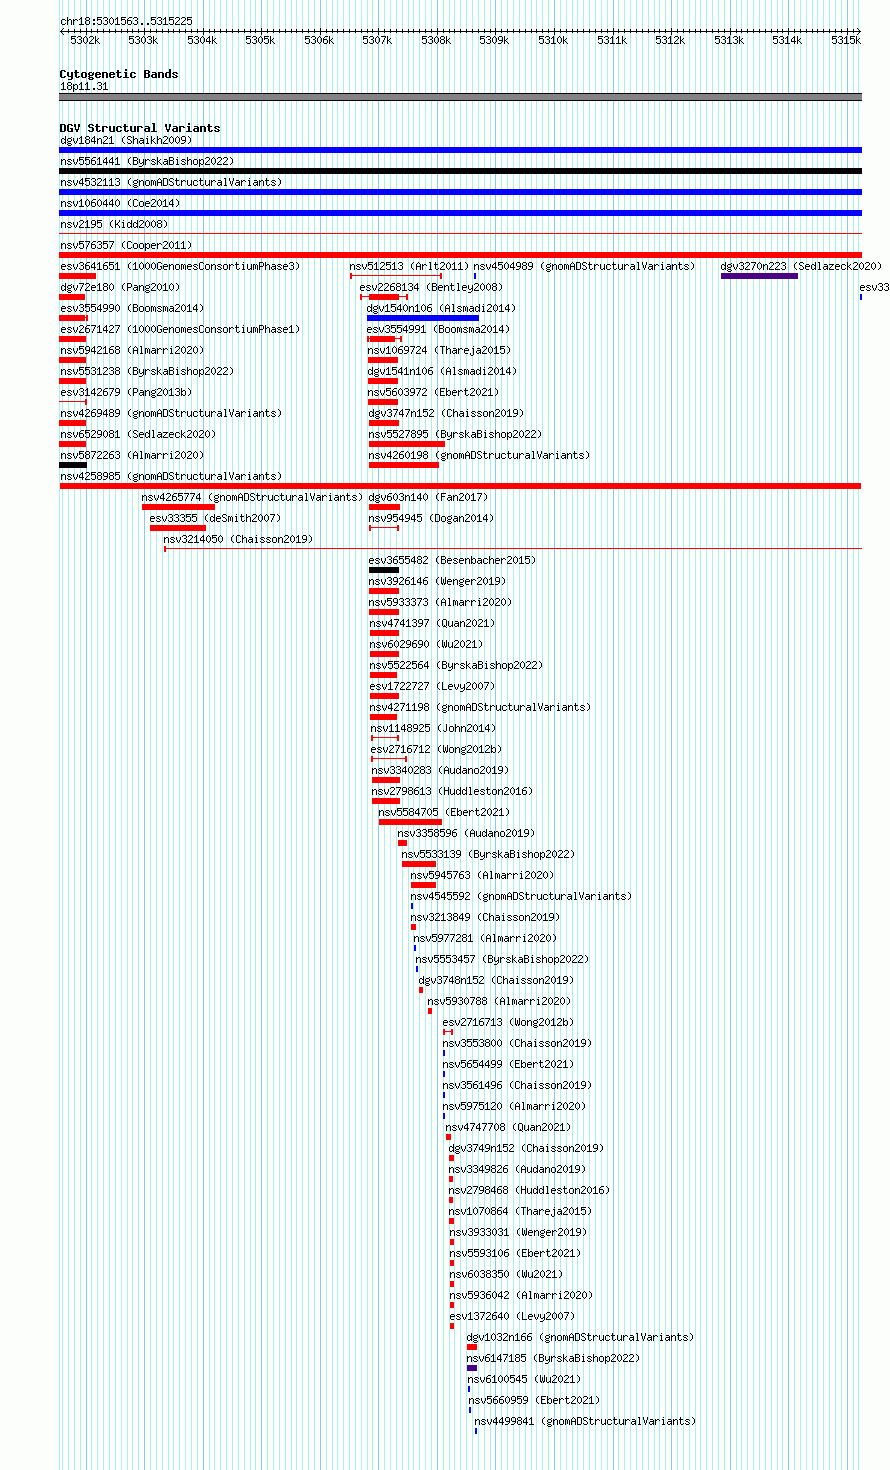Screen dimensions: 890x1470
Task: Select the nsv5561441 (ByrskaBishop2022) label
Action: pos(147,161)
